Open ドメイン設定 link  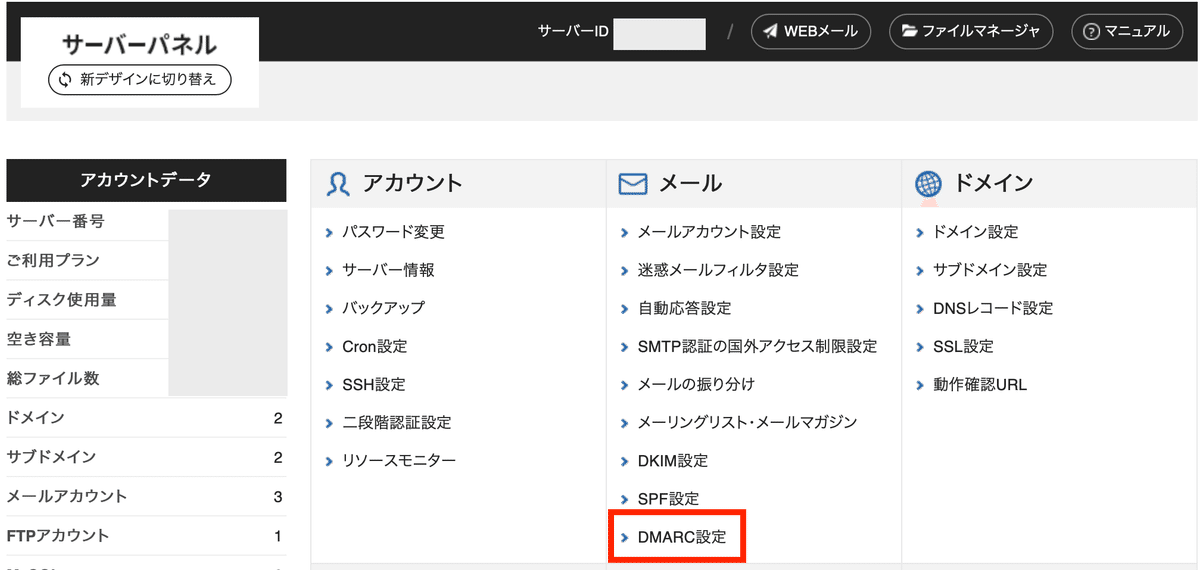tap(975, 232)
